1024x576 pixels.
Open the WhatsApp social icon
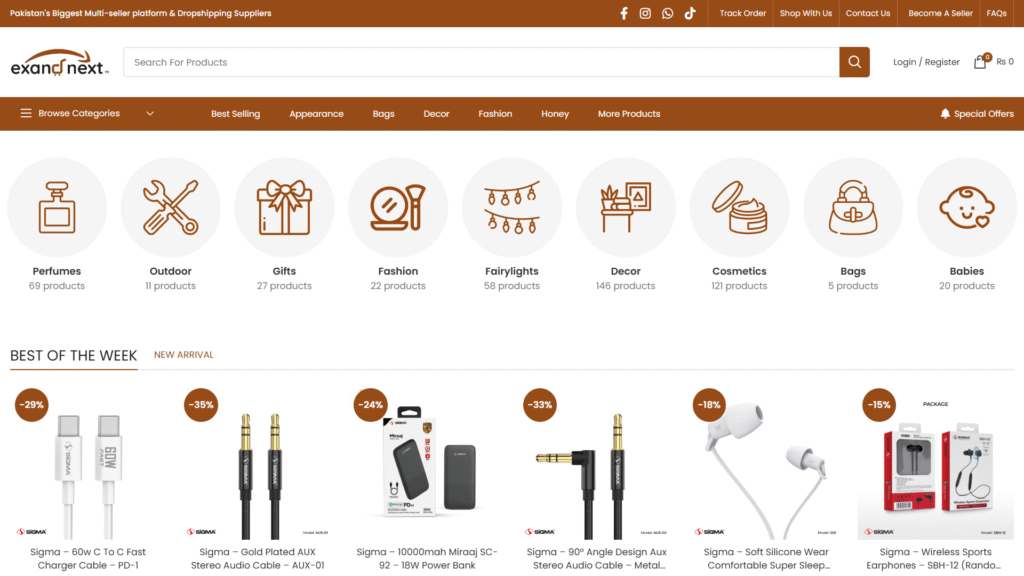tap(668, 13)
